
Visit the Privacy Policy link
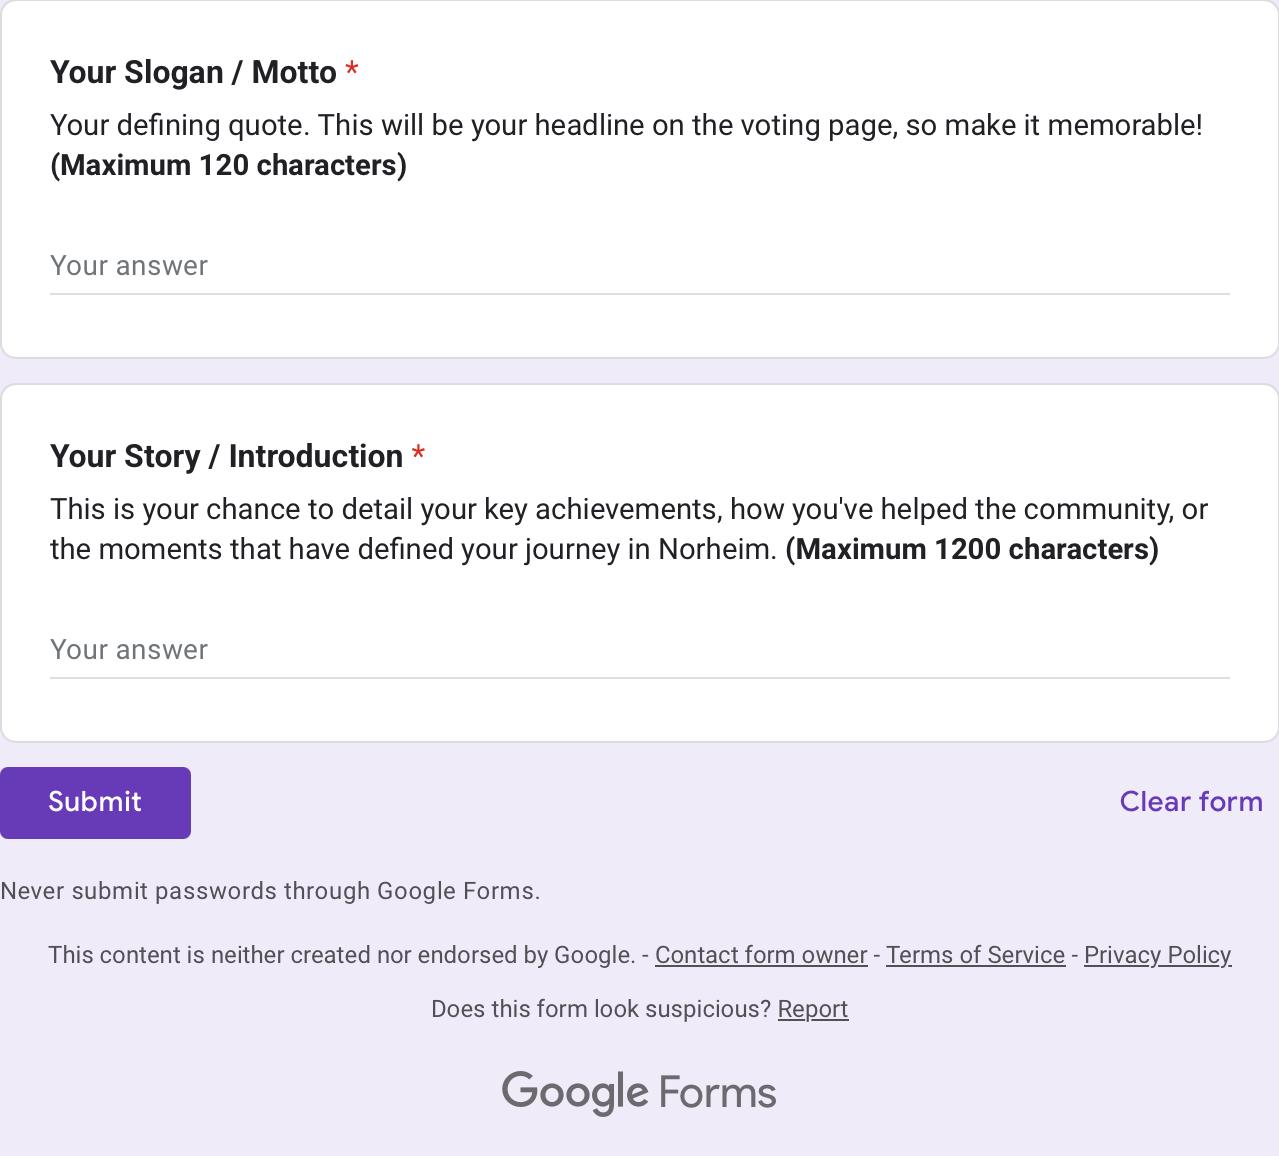pos(1157,955)
